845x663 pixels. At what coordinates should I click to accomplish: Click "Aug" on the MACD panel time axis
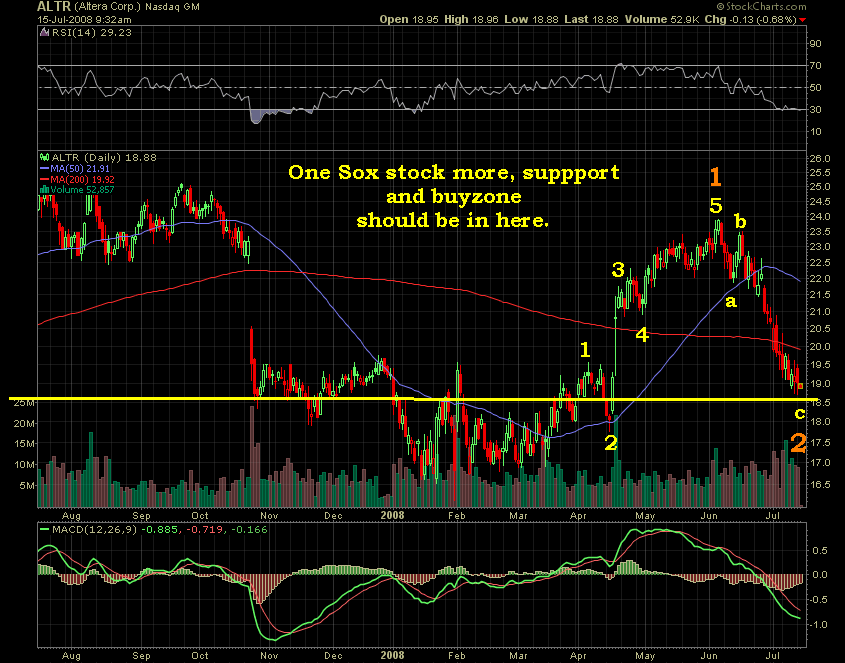[71, 655]
